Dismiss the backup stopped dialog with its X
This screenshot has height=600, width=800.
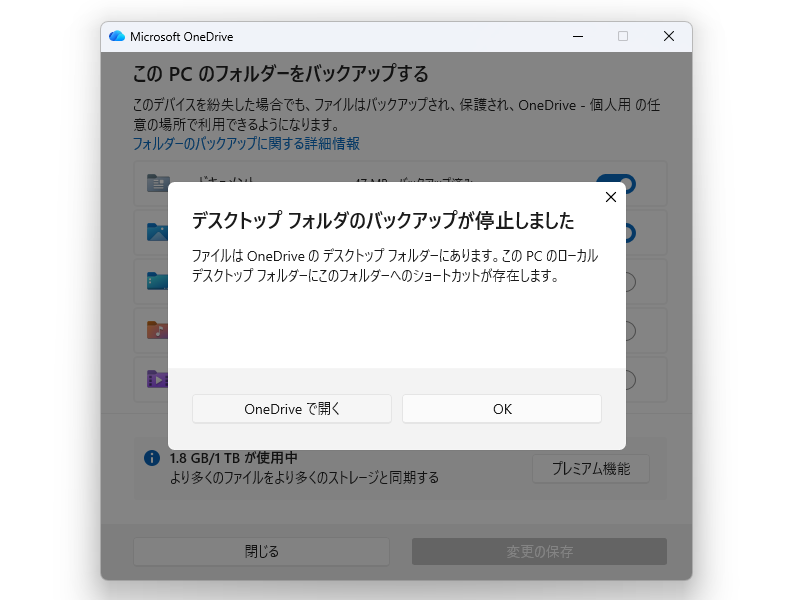[x=611, y=197]
